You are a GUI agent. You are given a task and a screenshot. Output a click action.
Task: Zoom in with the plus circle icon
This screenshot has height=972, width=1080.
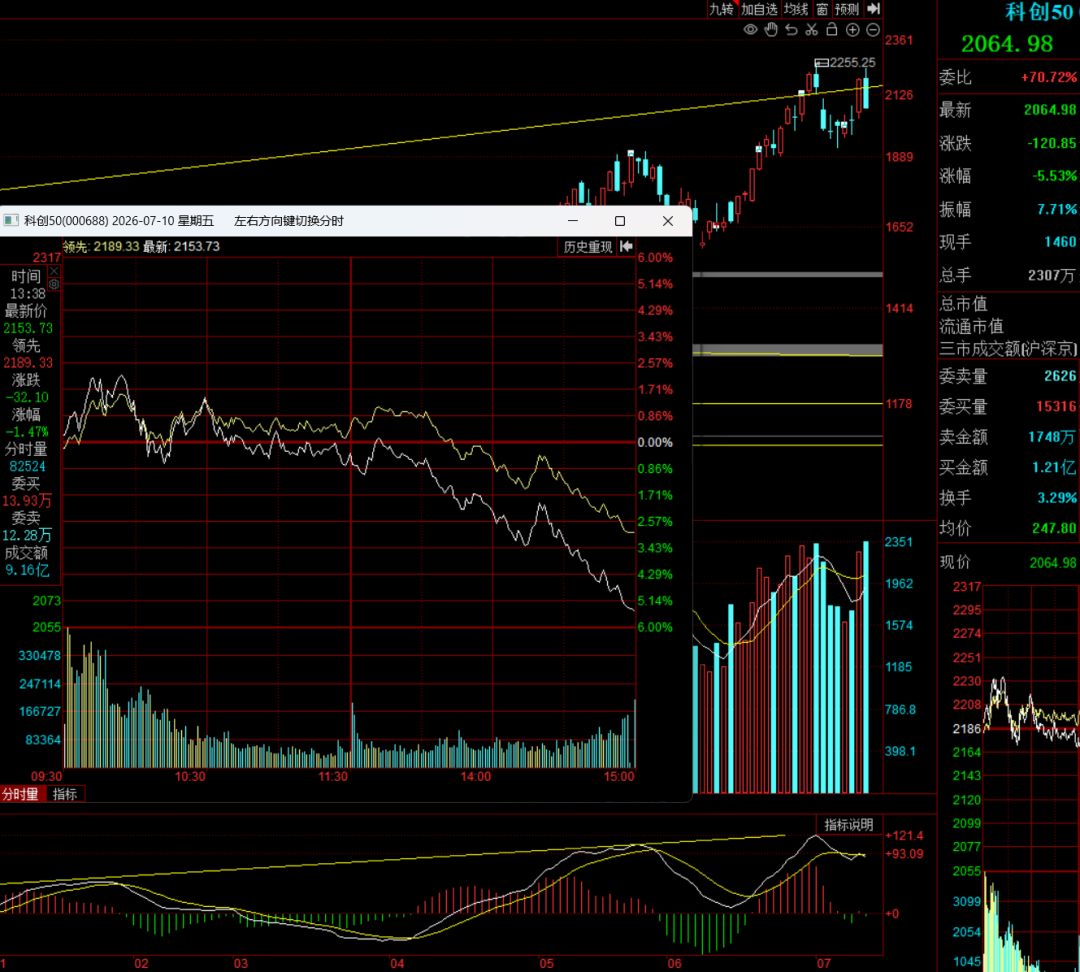853,30
